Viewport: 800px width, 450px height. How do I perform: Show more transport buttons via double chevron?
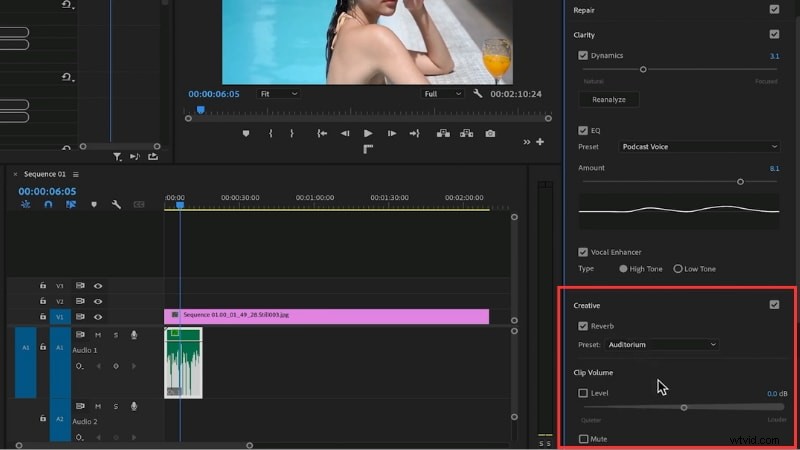527,142
